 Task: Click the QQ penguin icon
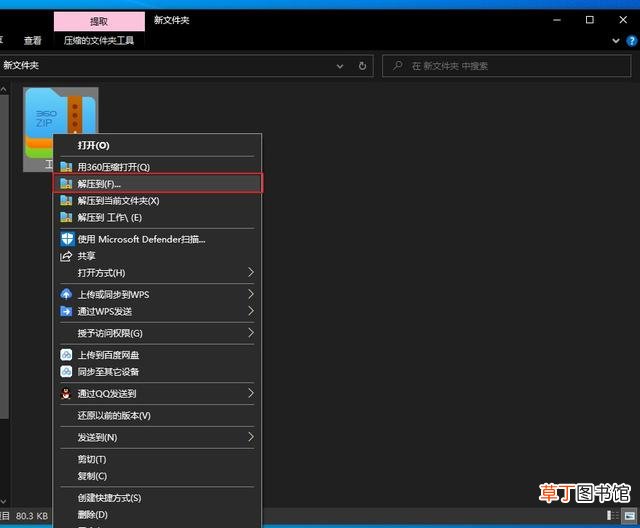pos(66,393)
